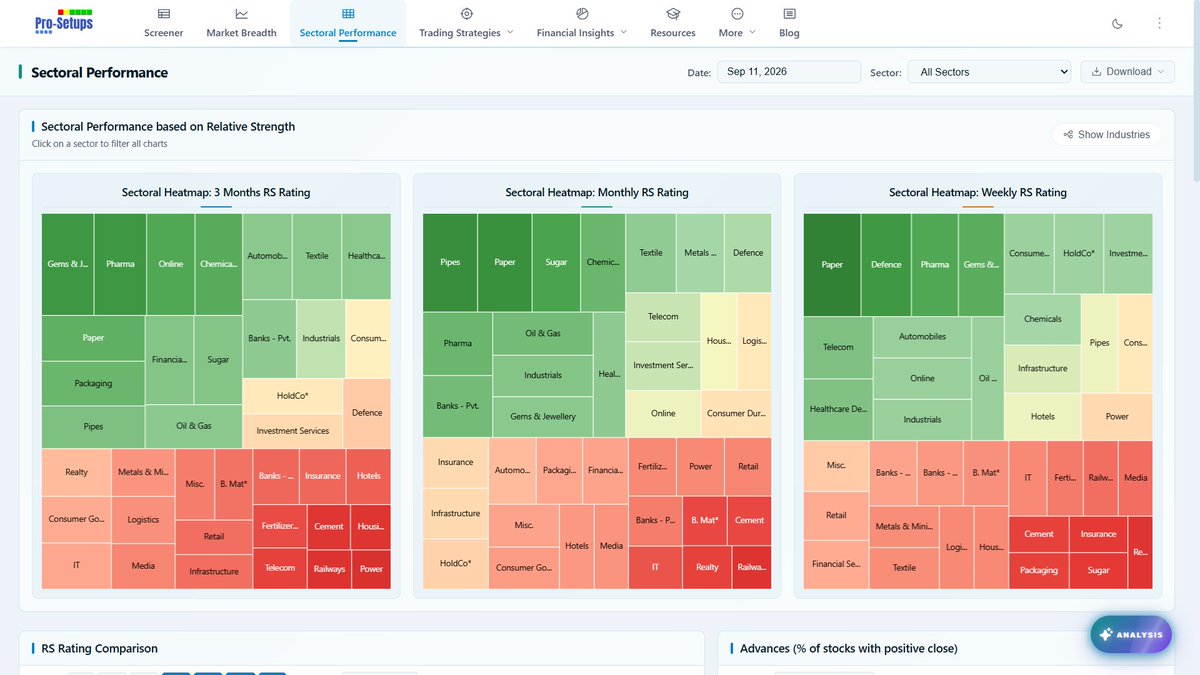Click IT cell in Monthly heatmap

click(x=655, y=567)
